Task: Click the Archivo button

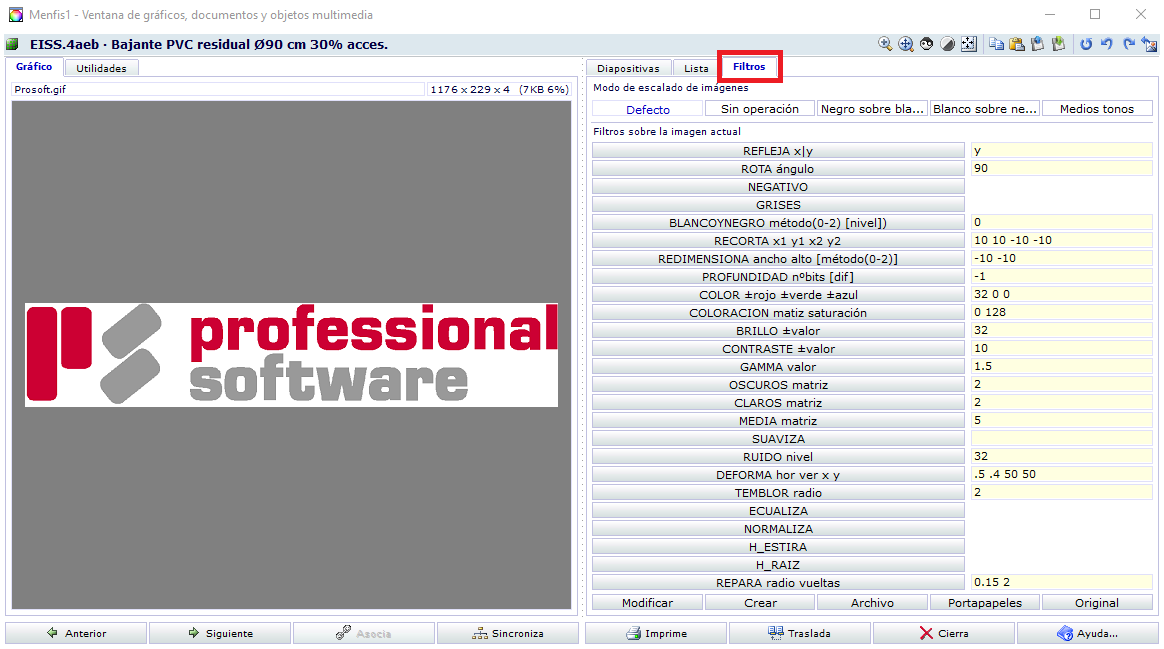Action: (872, 603)
